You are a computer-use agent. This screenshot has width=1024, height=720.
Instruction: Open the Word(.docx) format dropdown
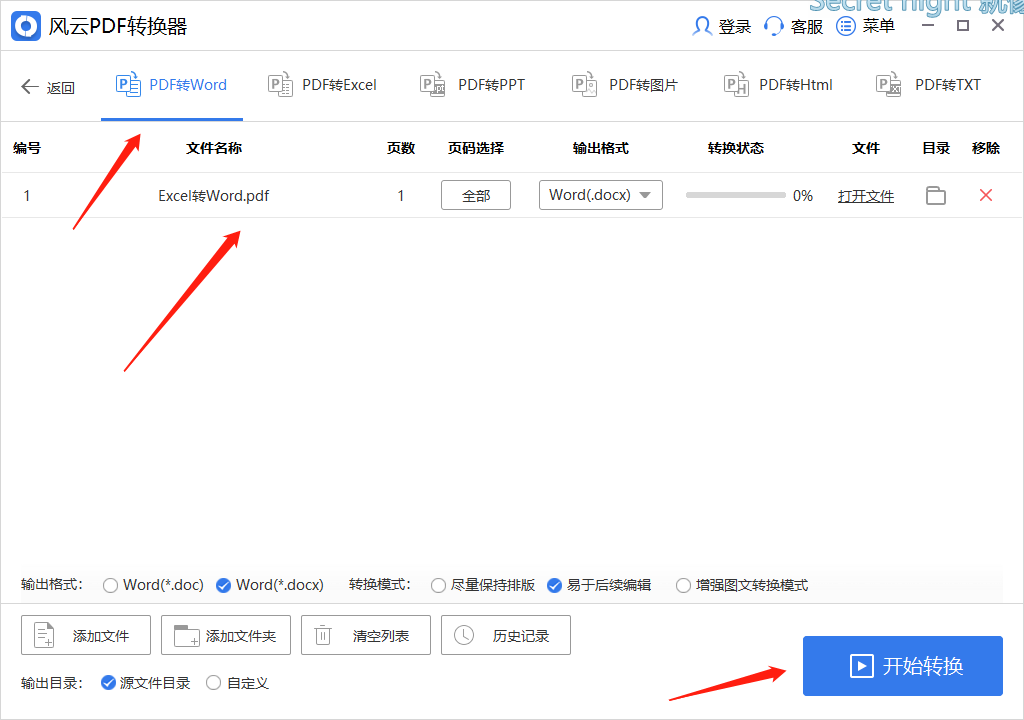coord(601,195)
